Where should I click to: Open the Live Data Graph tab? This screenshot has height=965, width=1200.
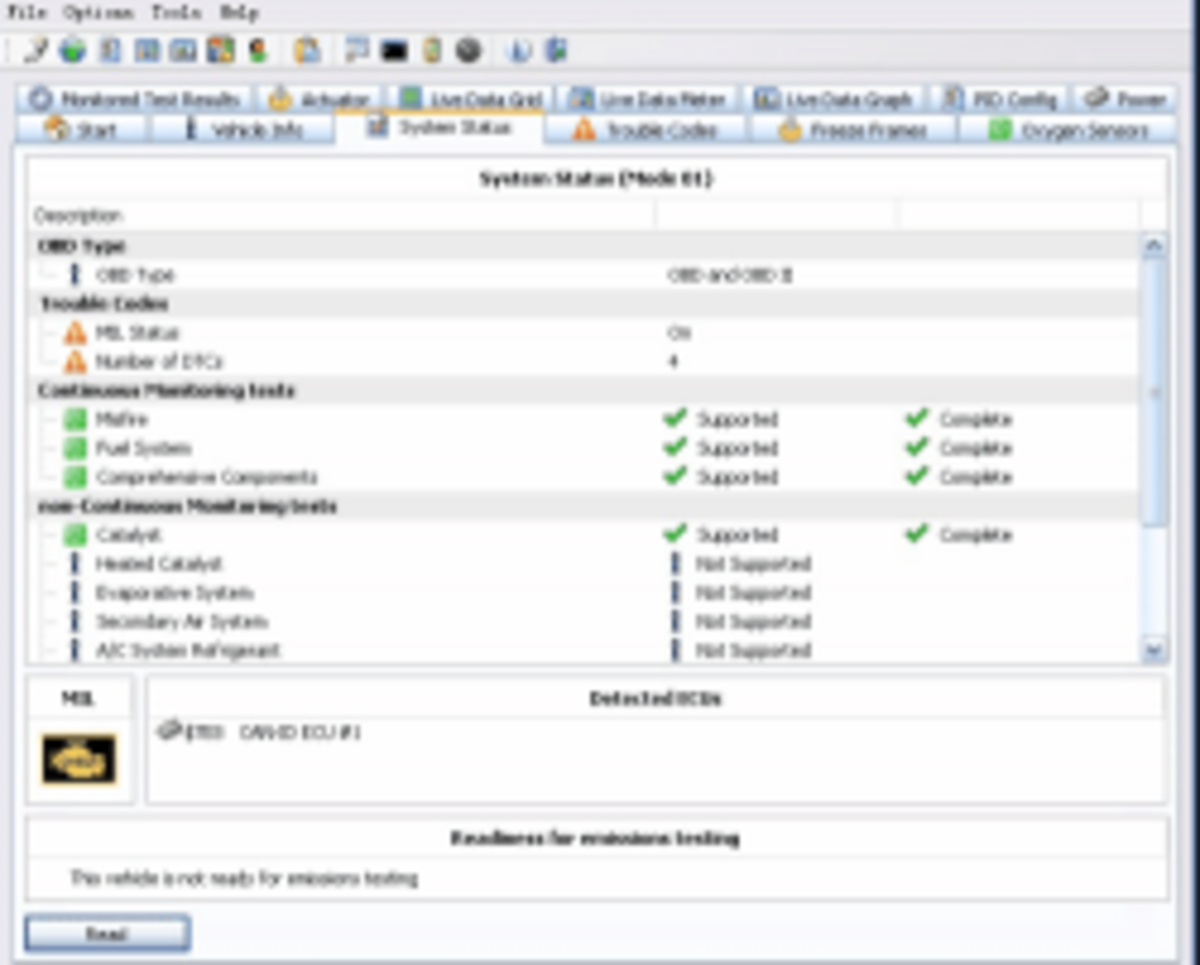pyautogui.click(x=835, y=99)
